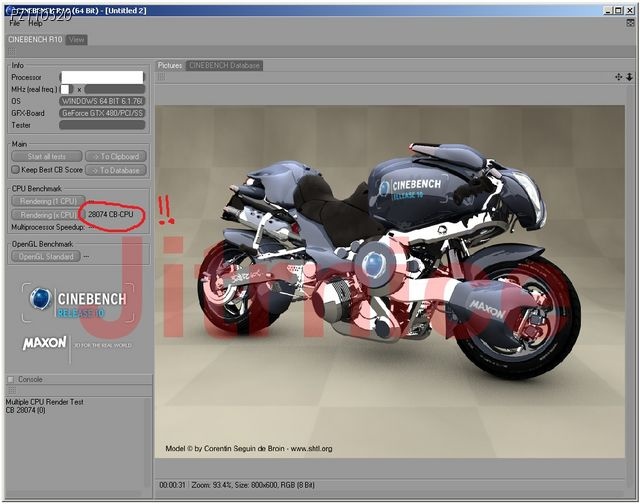Click the 28074 CB-CPU score text
This screenshot has height=504, width=640.
(111, 214)
